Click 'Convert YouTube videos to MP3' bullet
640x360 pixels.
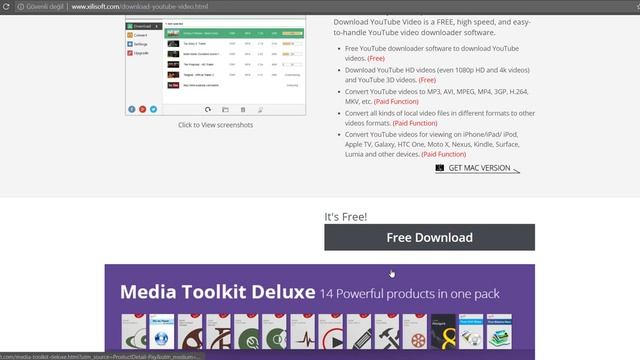[x=436, y=97]
